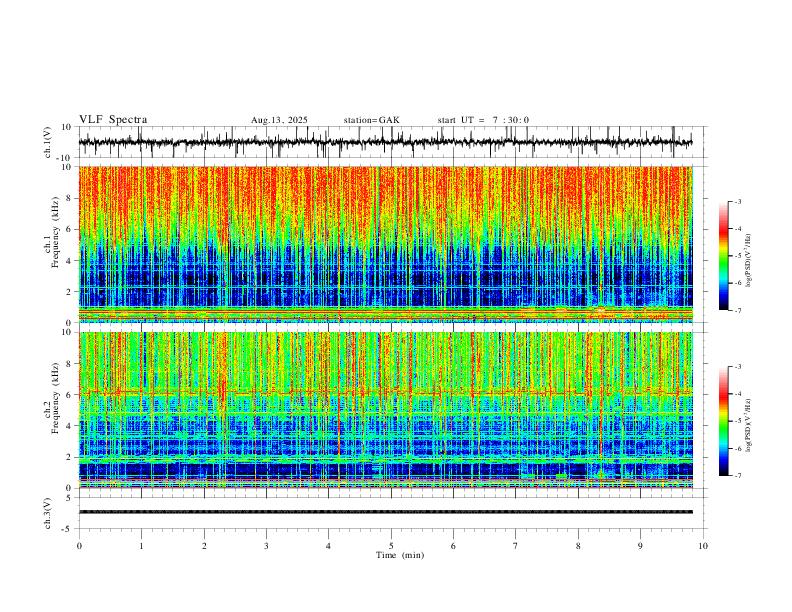This screenshot has width=792, height=612.
Task: Click the -3 label on ch.1 color bar
Action: 738,201
